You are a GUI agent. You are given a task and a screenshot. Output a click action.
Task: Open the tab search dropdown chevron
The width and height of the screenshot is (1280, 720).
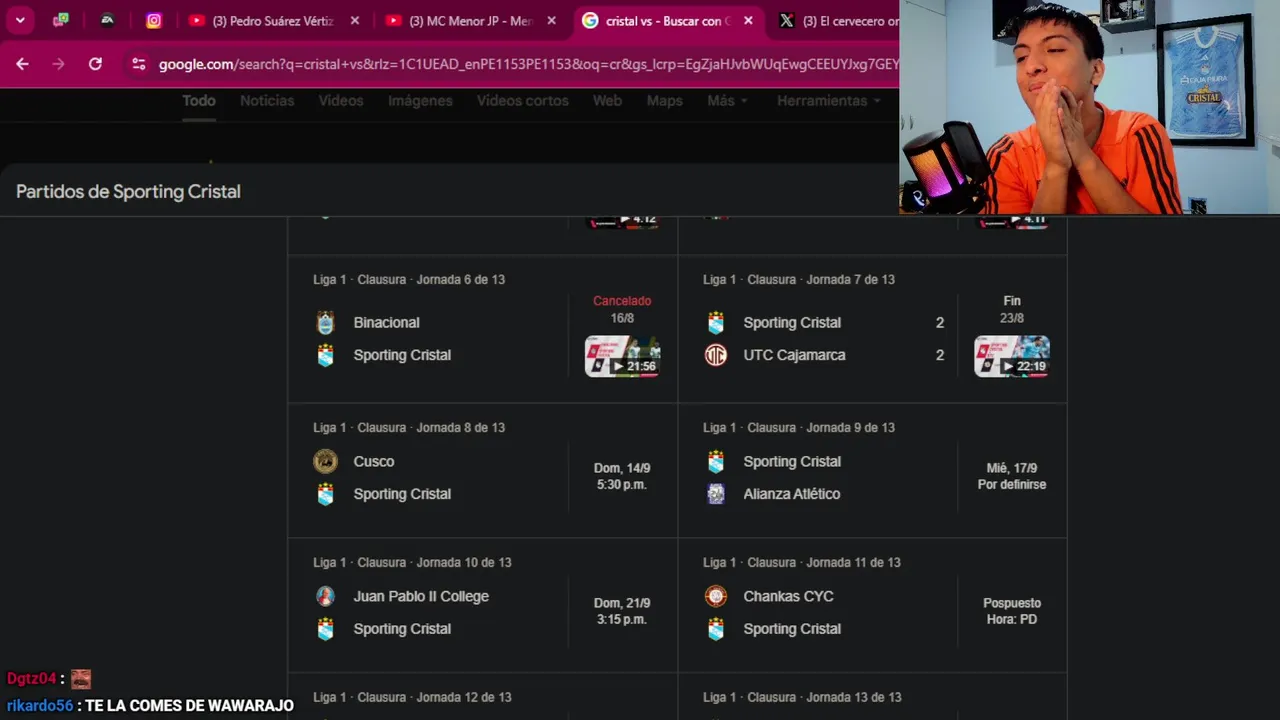[x=20, y=20]
